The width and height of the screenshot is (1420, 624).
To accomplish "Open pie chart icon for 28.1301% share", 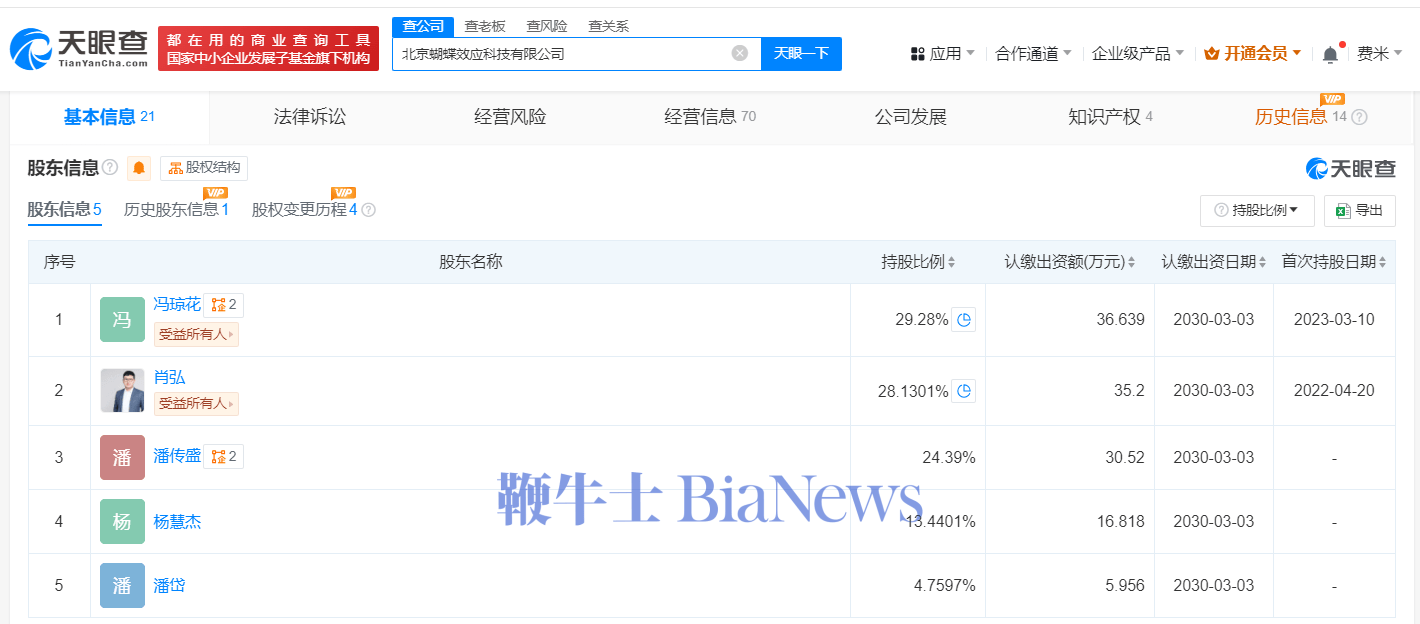I will 963,391.
